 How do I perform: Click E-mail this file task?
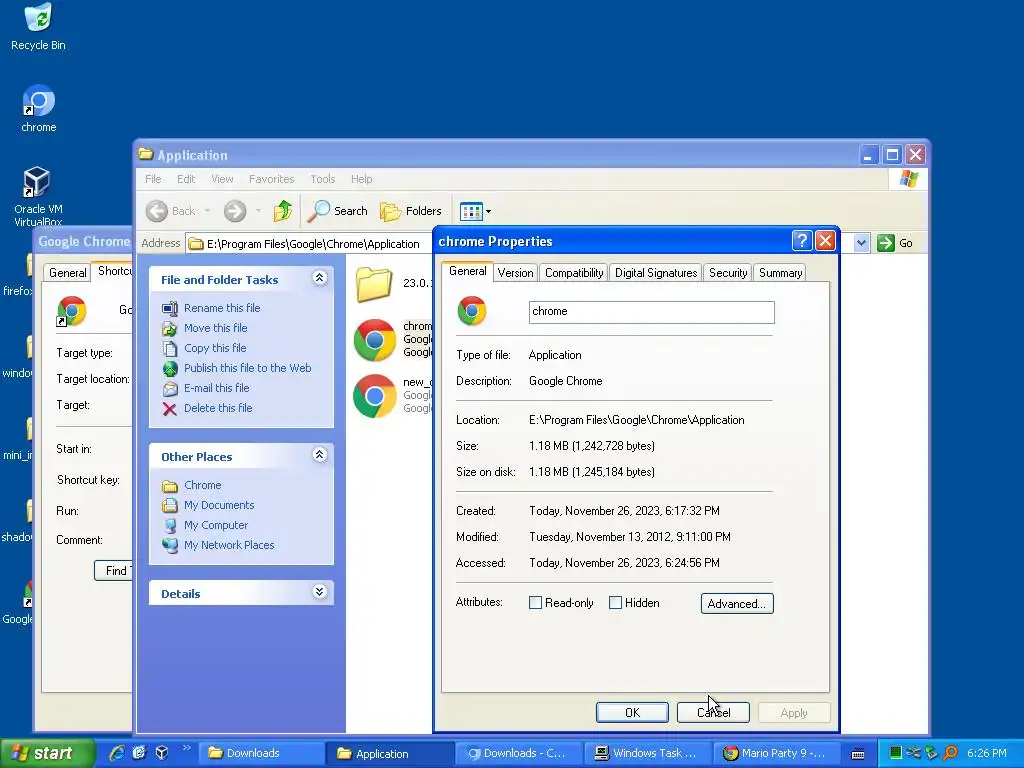(x=216, y=388)
